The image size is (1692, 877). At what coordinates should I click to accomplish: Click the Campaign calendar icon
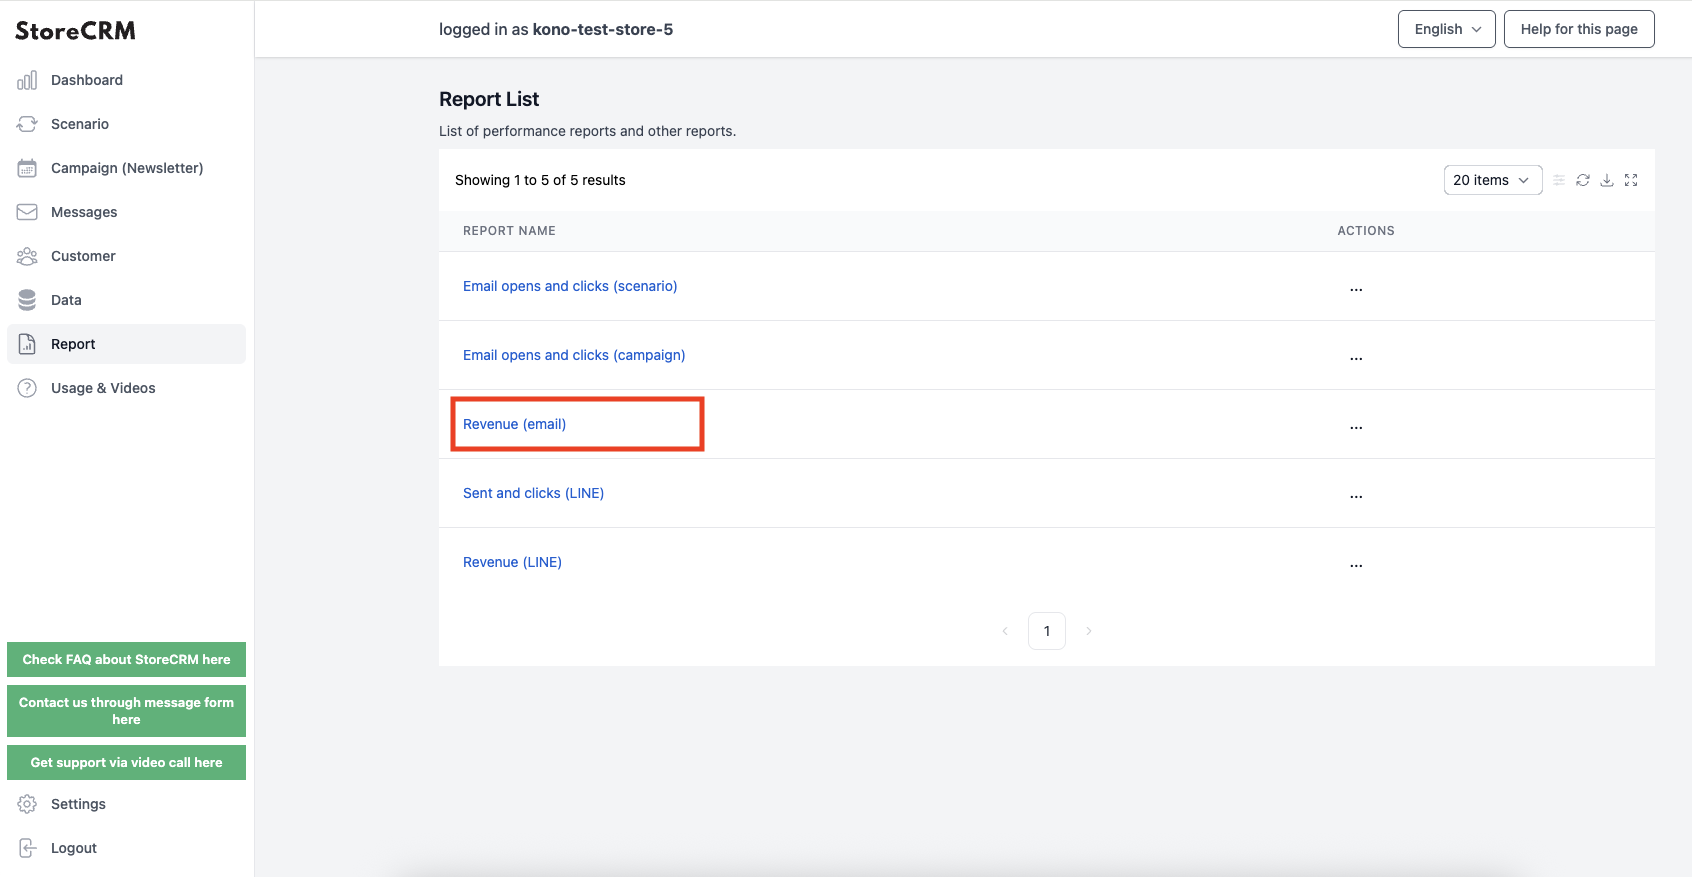click(x=27, y=168)
